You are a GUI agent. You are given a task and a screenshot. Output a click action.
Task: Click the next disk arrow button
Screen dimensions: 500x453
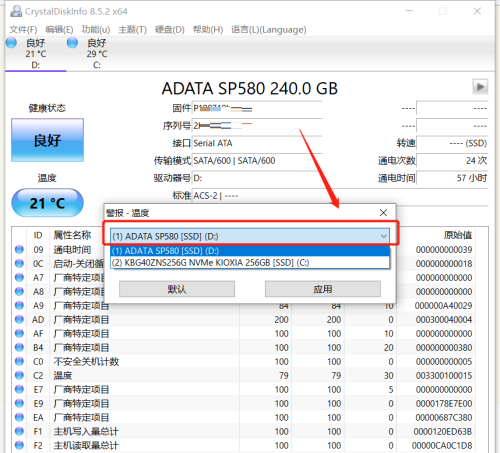480,87
